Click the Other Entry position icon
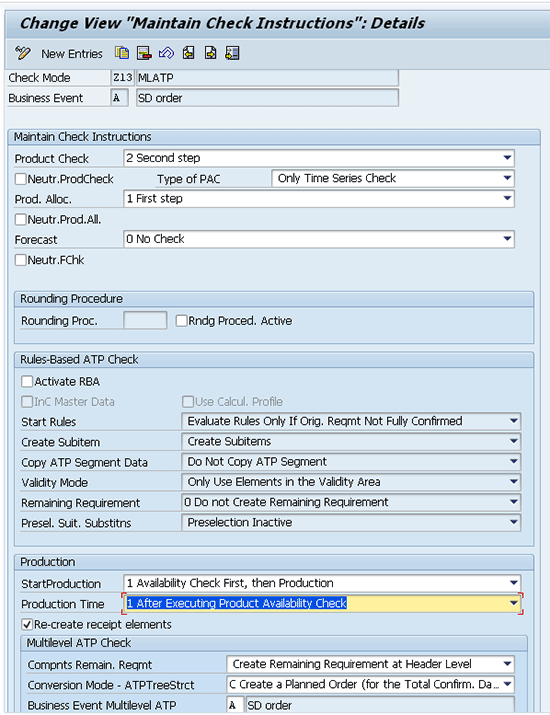This screenshot has width=550, height=715. click(232, 53)
